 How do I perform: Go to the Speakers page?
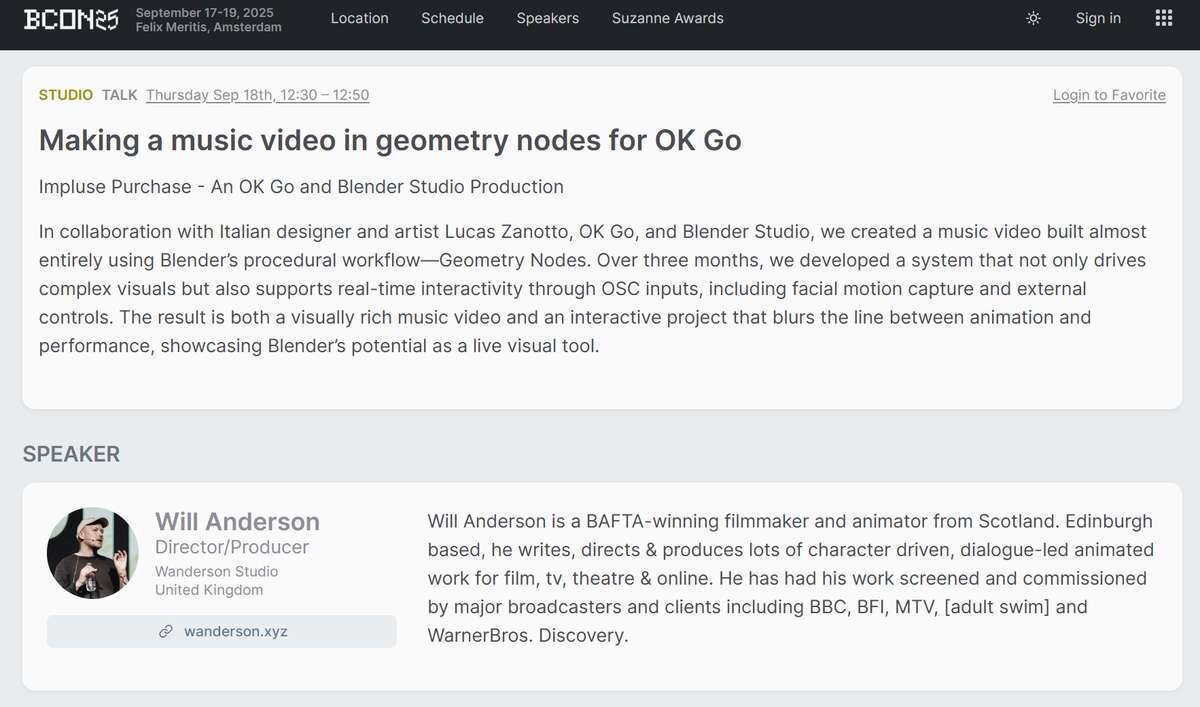[548, 18]
